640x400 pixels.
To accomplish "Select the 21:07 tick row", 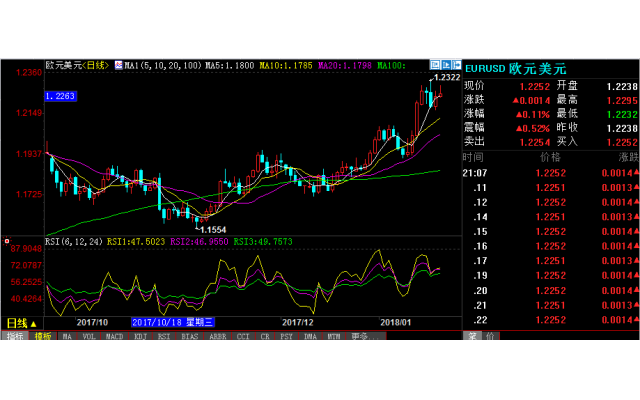I will [x=551, y=173].
